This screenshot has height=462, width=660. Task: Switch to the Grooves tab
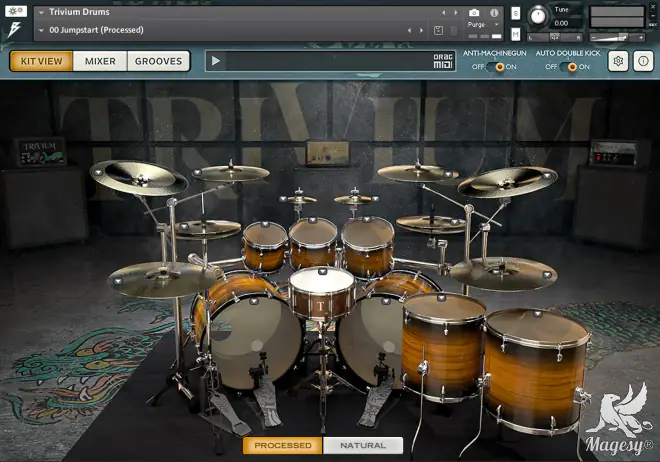pyautogui.click(x=158, y=61)
